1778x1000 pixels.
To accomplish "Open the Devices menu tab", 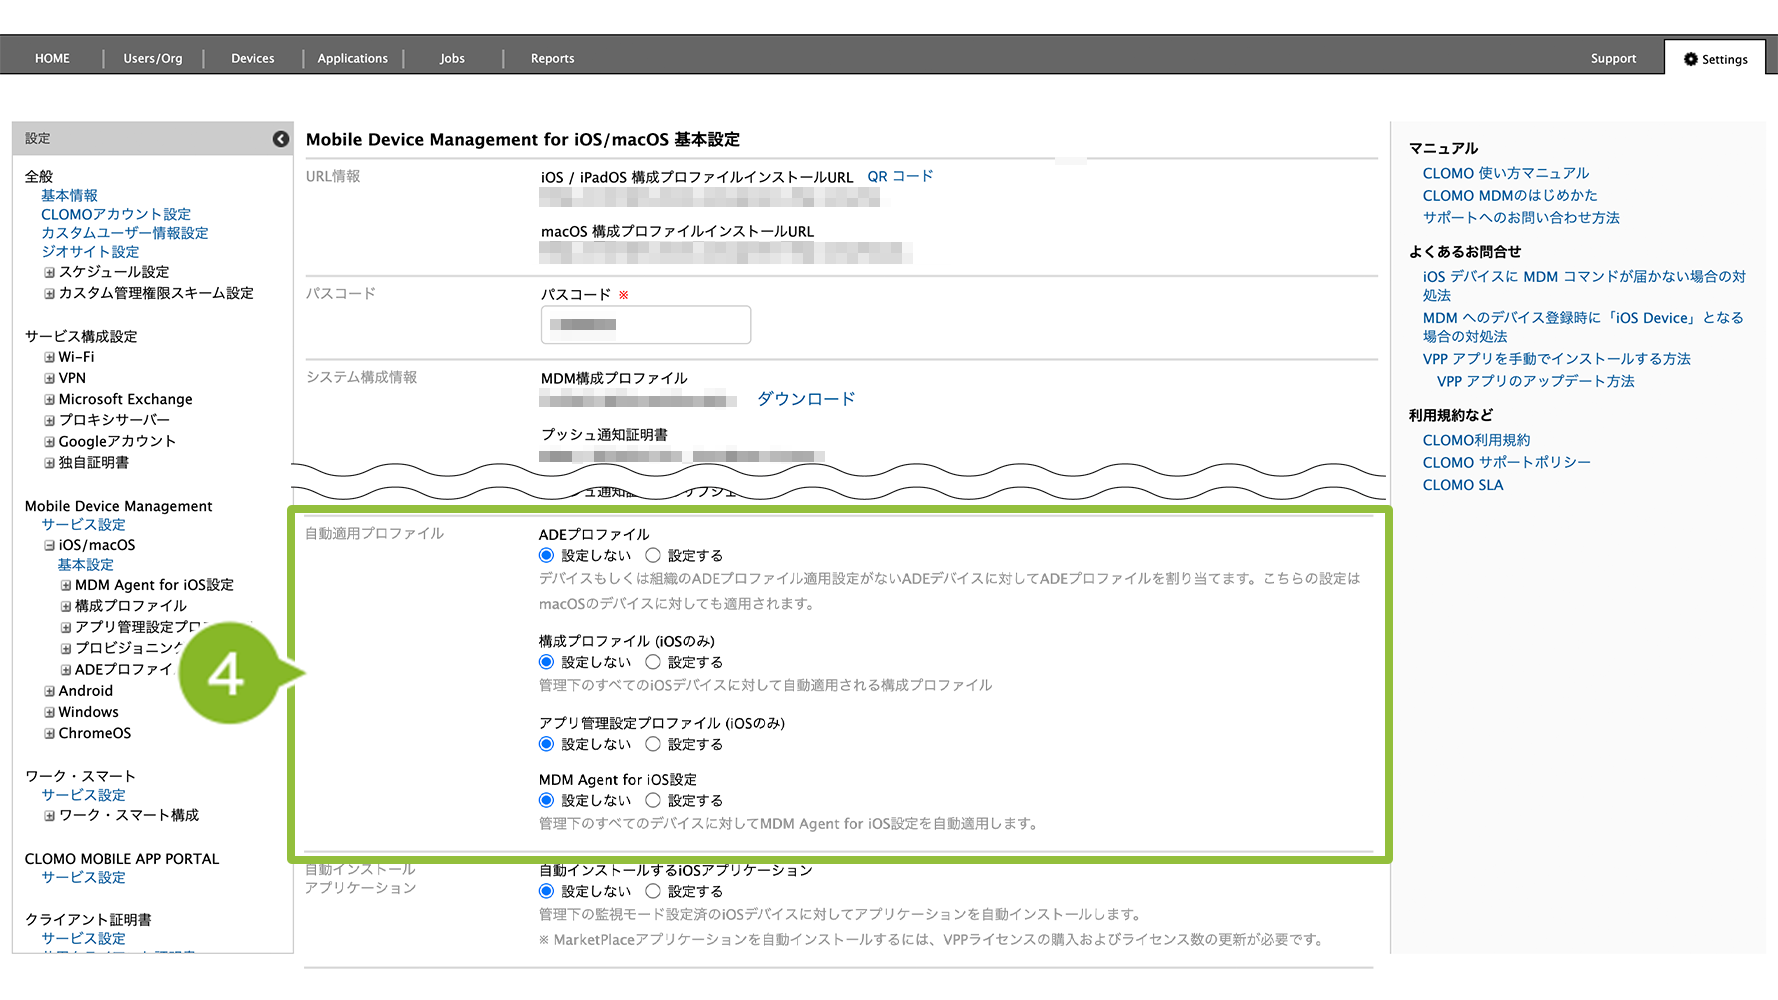I will click(x=252, y=59).
